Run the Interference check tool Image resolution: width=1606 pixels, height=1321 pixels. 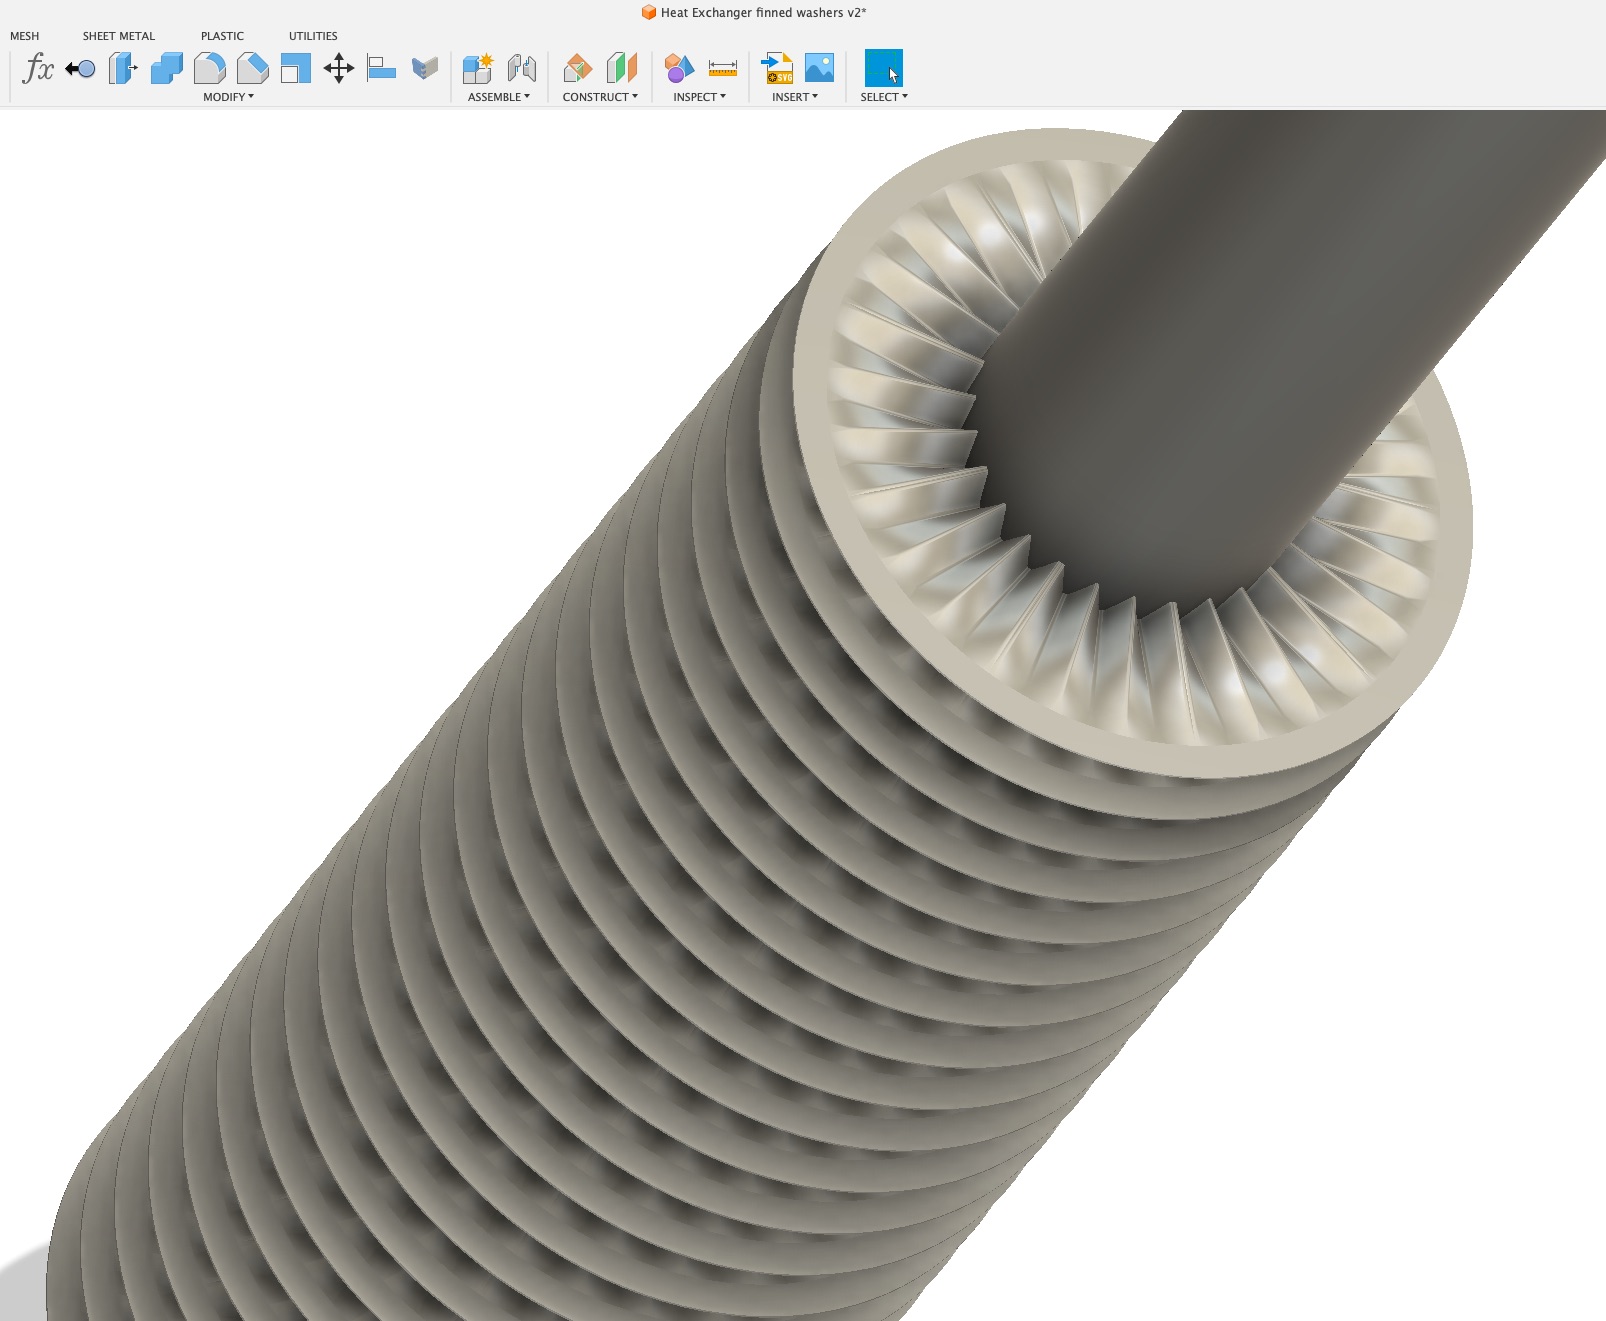[681, 68]
